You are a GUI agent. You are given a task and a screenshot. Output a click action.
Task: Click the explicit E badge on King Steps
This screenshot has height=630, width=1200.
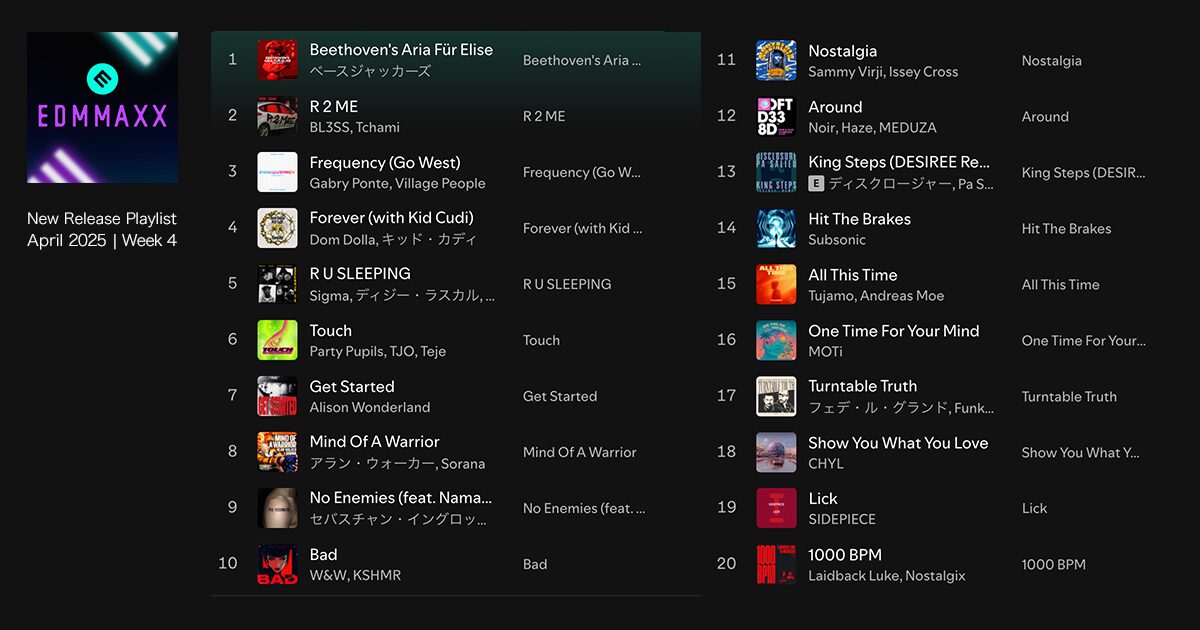[816, 183]
